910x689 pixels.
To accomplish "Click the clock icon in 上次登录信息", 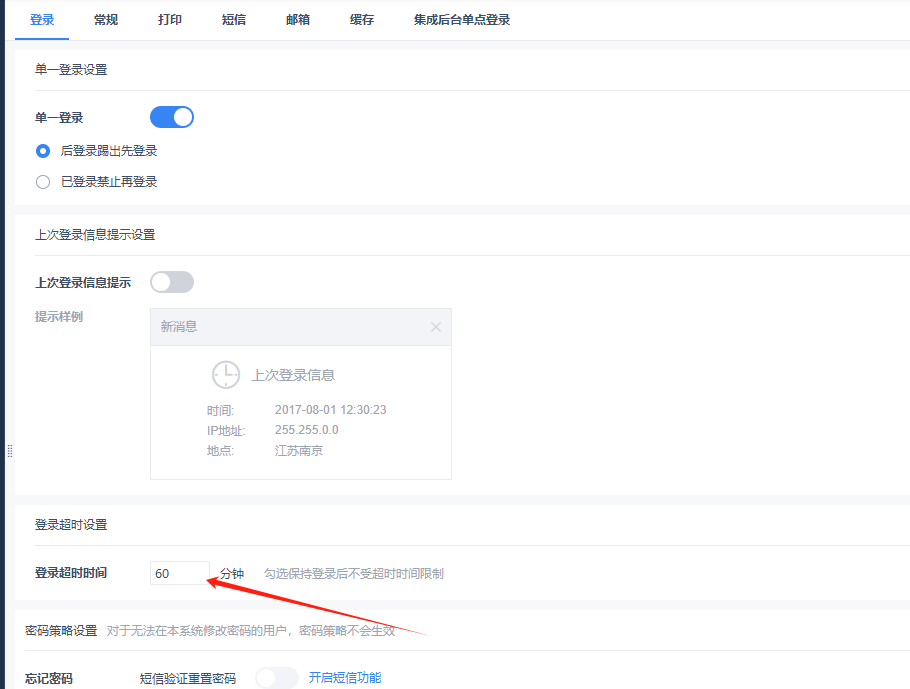I will (x=226, y=374).
